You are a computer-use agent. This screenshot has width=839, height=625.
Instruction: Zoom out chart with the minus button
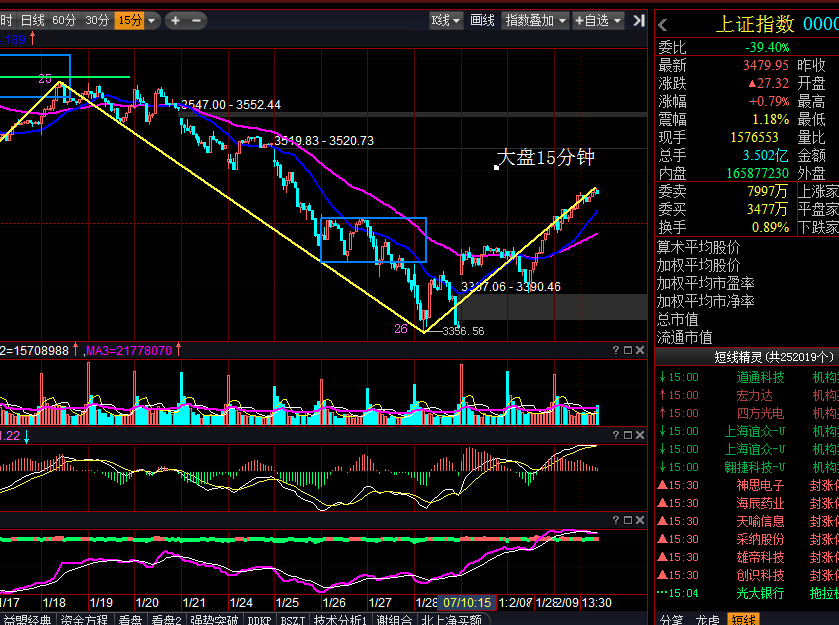point(196,21)
